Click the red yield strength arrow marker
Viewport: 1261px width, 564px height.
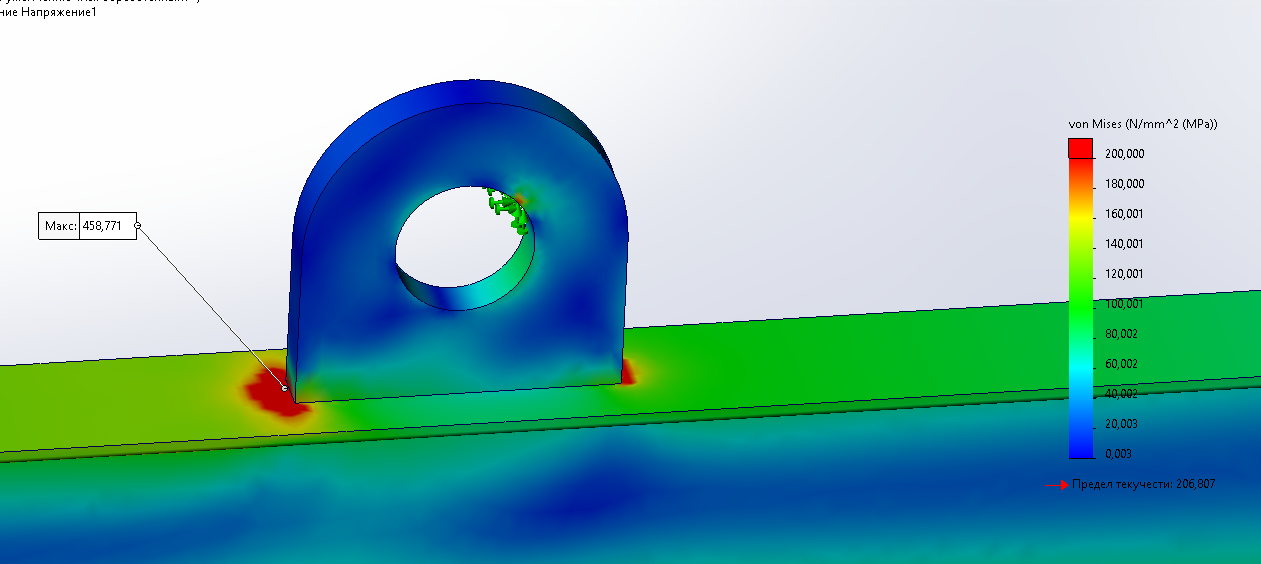(1064, 484)
